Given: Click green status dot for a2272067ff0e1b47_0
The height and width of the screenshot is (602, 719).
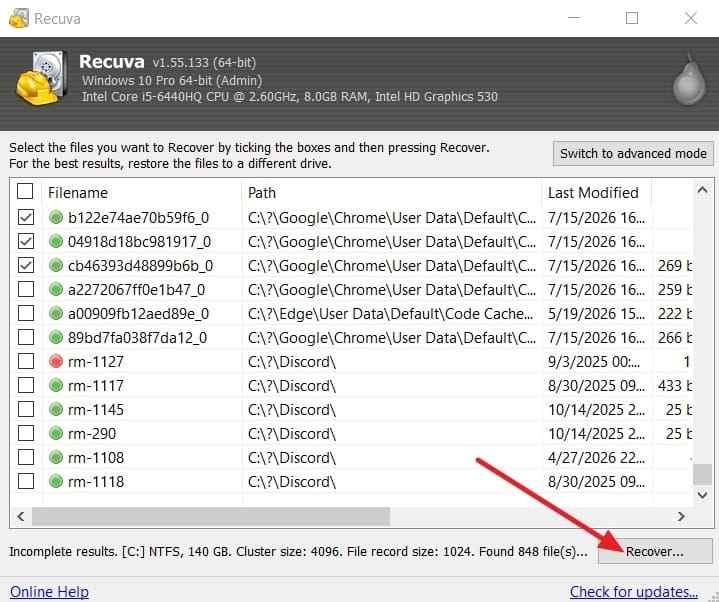Looking at the screenshot, I should 56,289.
